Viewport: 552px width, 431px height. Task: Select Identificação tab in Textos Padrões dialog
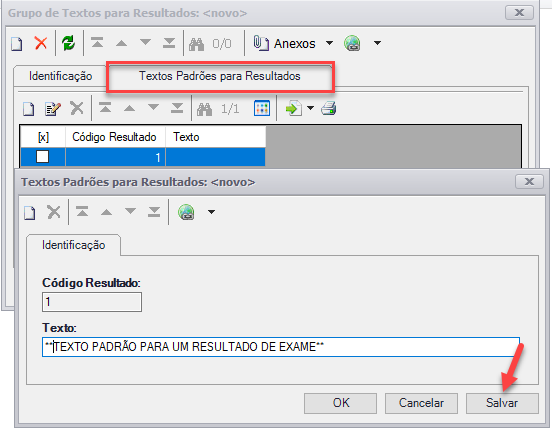tap(73, 245)
